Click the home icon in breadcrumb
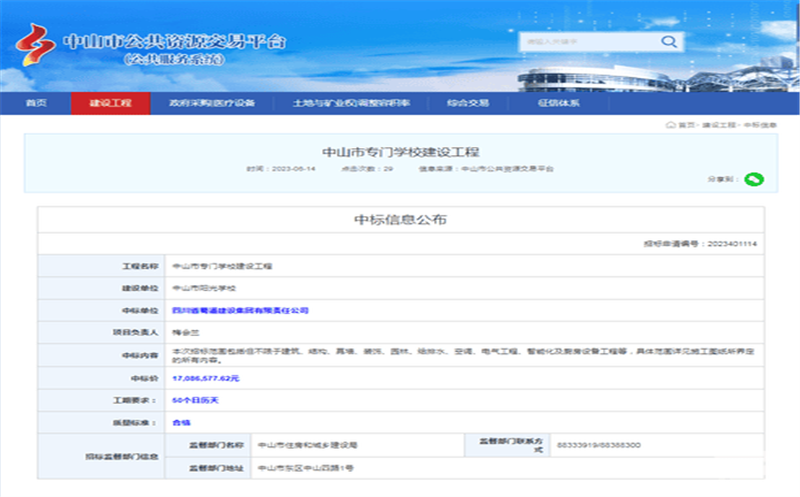800x497 pixels. (x=670, y=125)
